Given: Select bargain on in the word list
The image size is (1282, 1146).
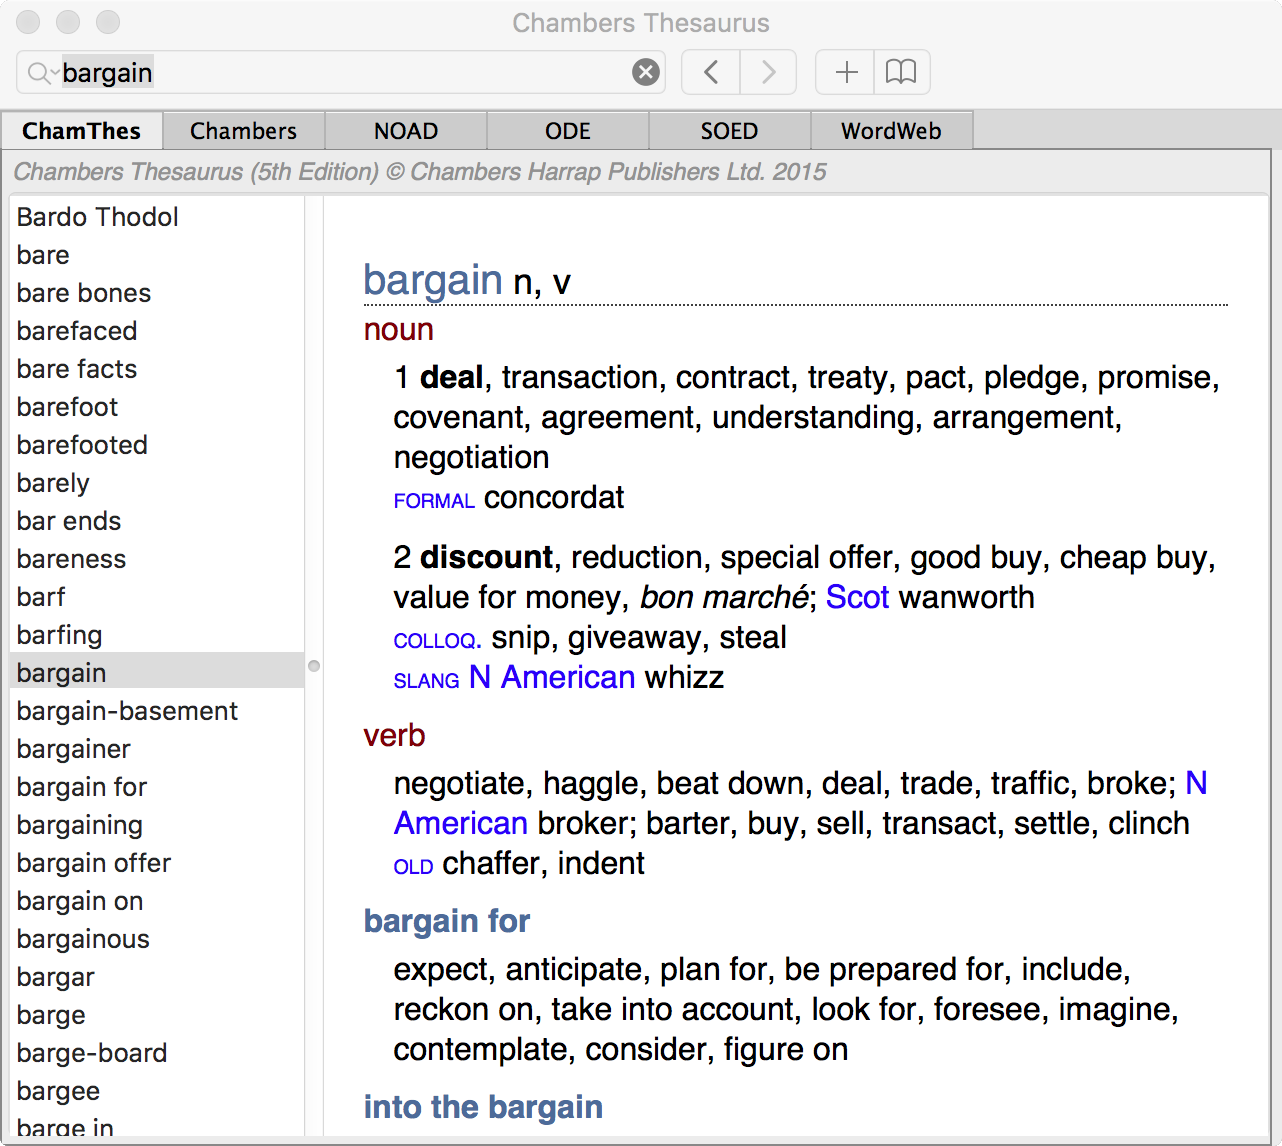Looking at the screenshot, I should tap(157, 901).
